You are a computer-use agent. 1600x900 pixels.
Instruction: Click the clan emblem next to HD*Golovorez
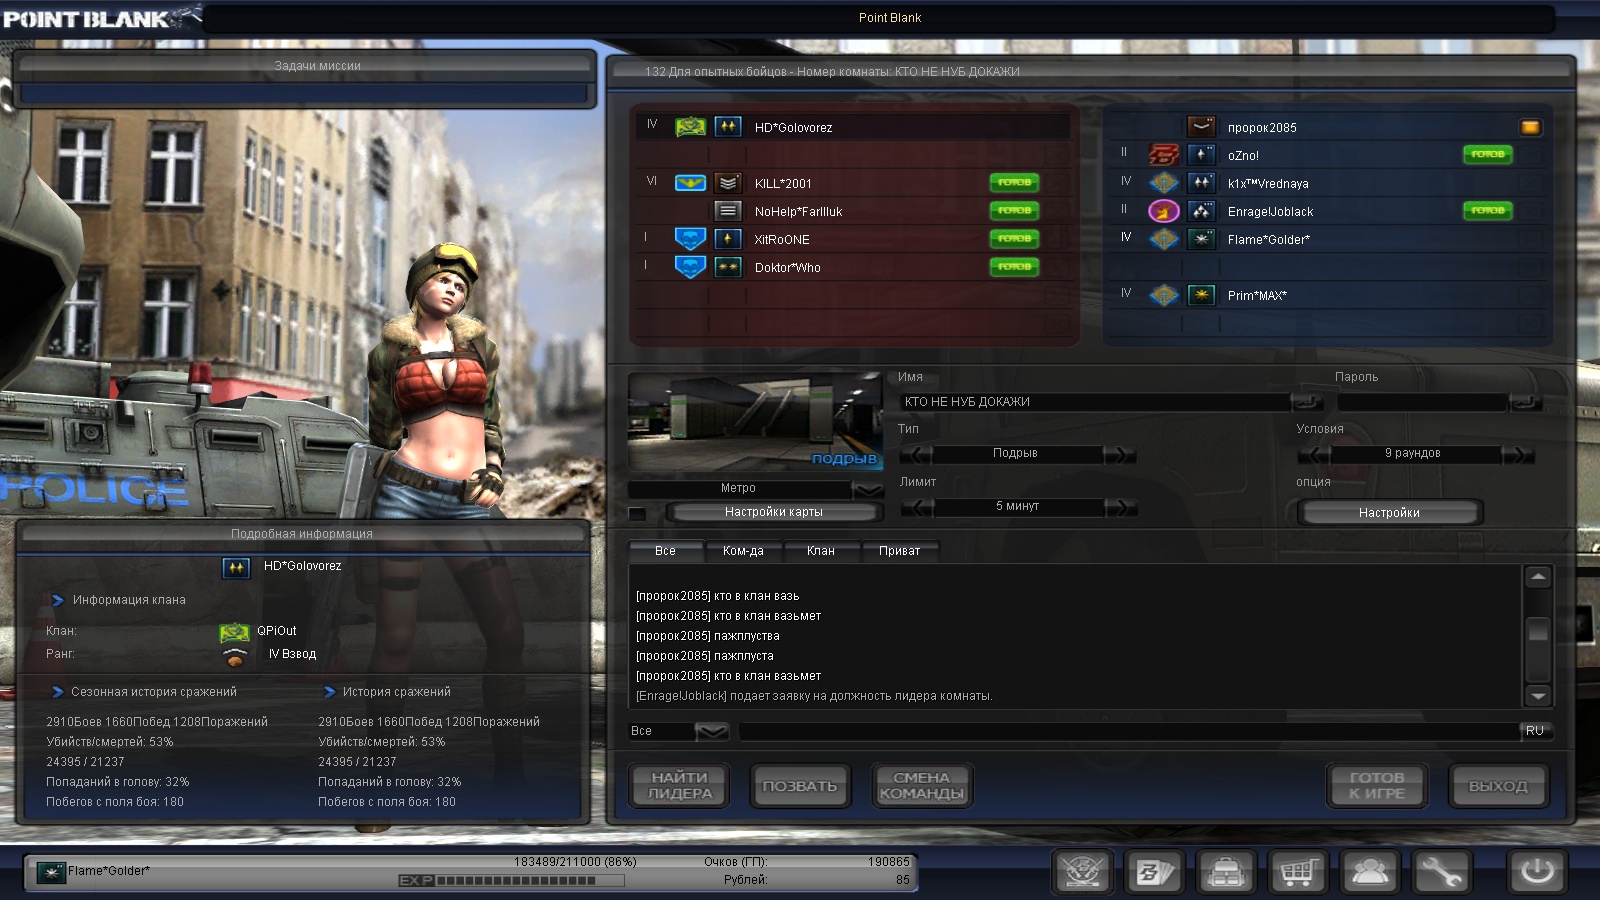point(690,127)
